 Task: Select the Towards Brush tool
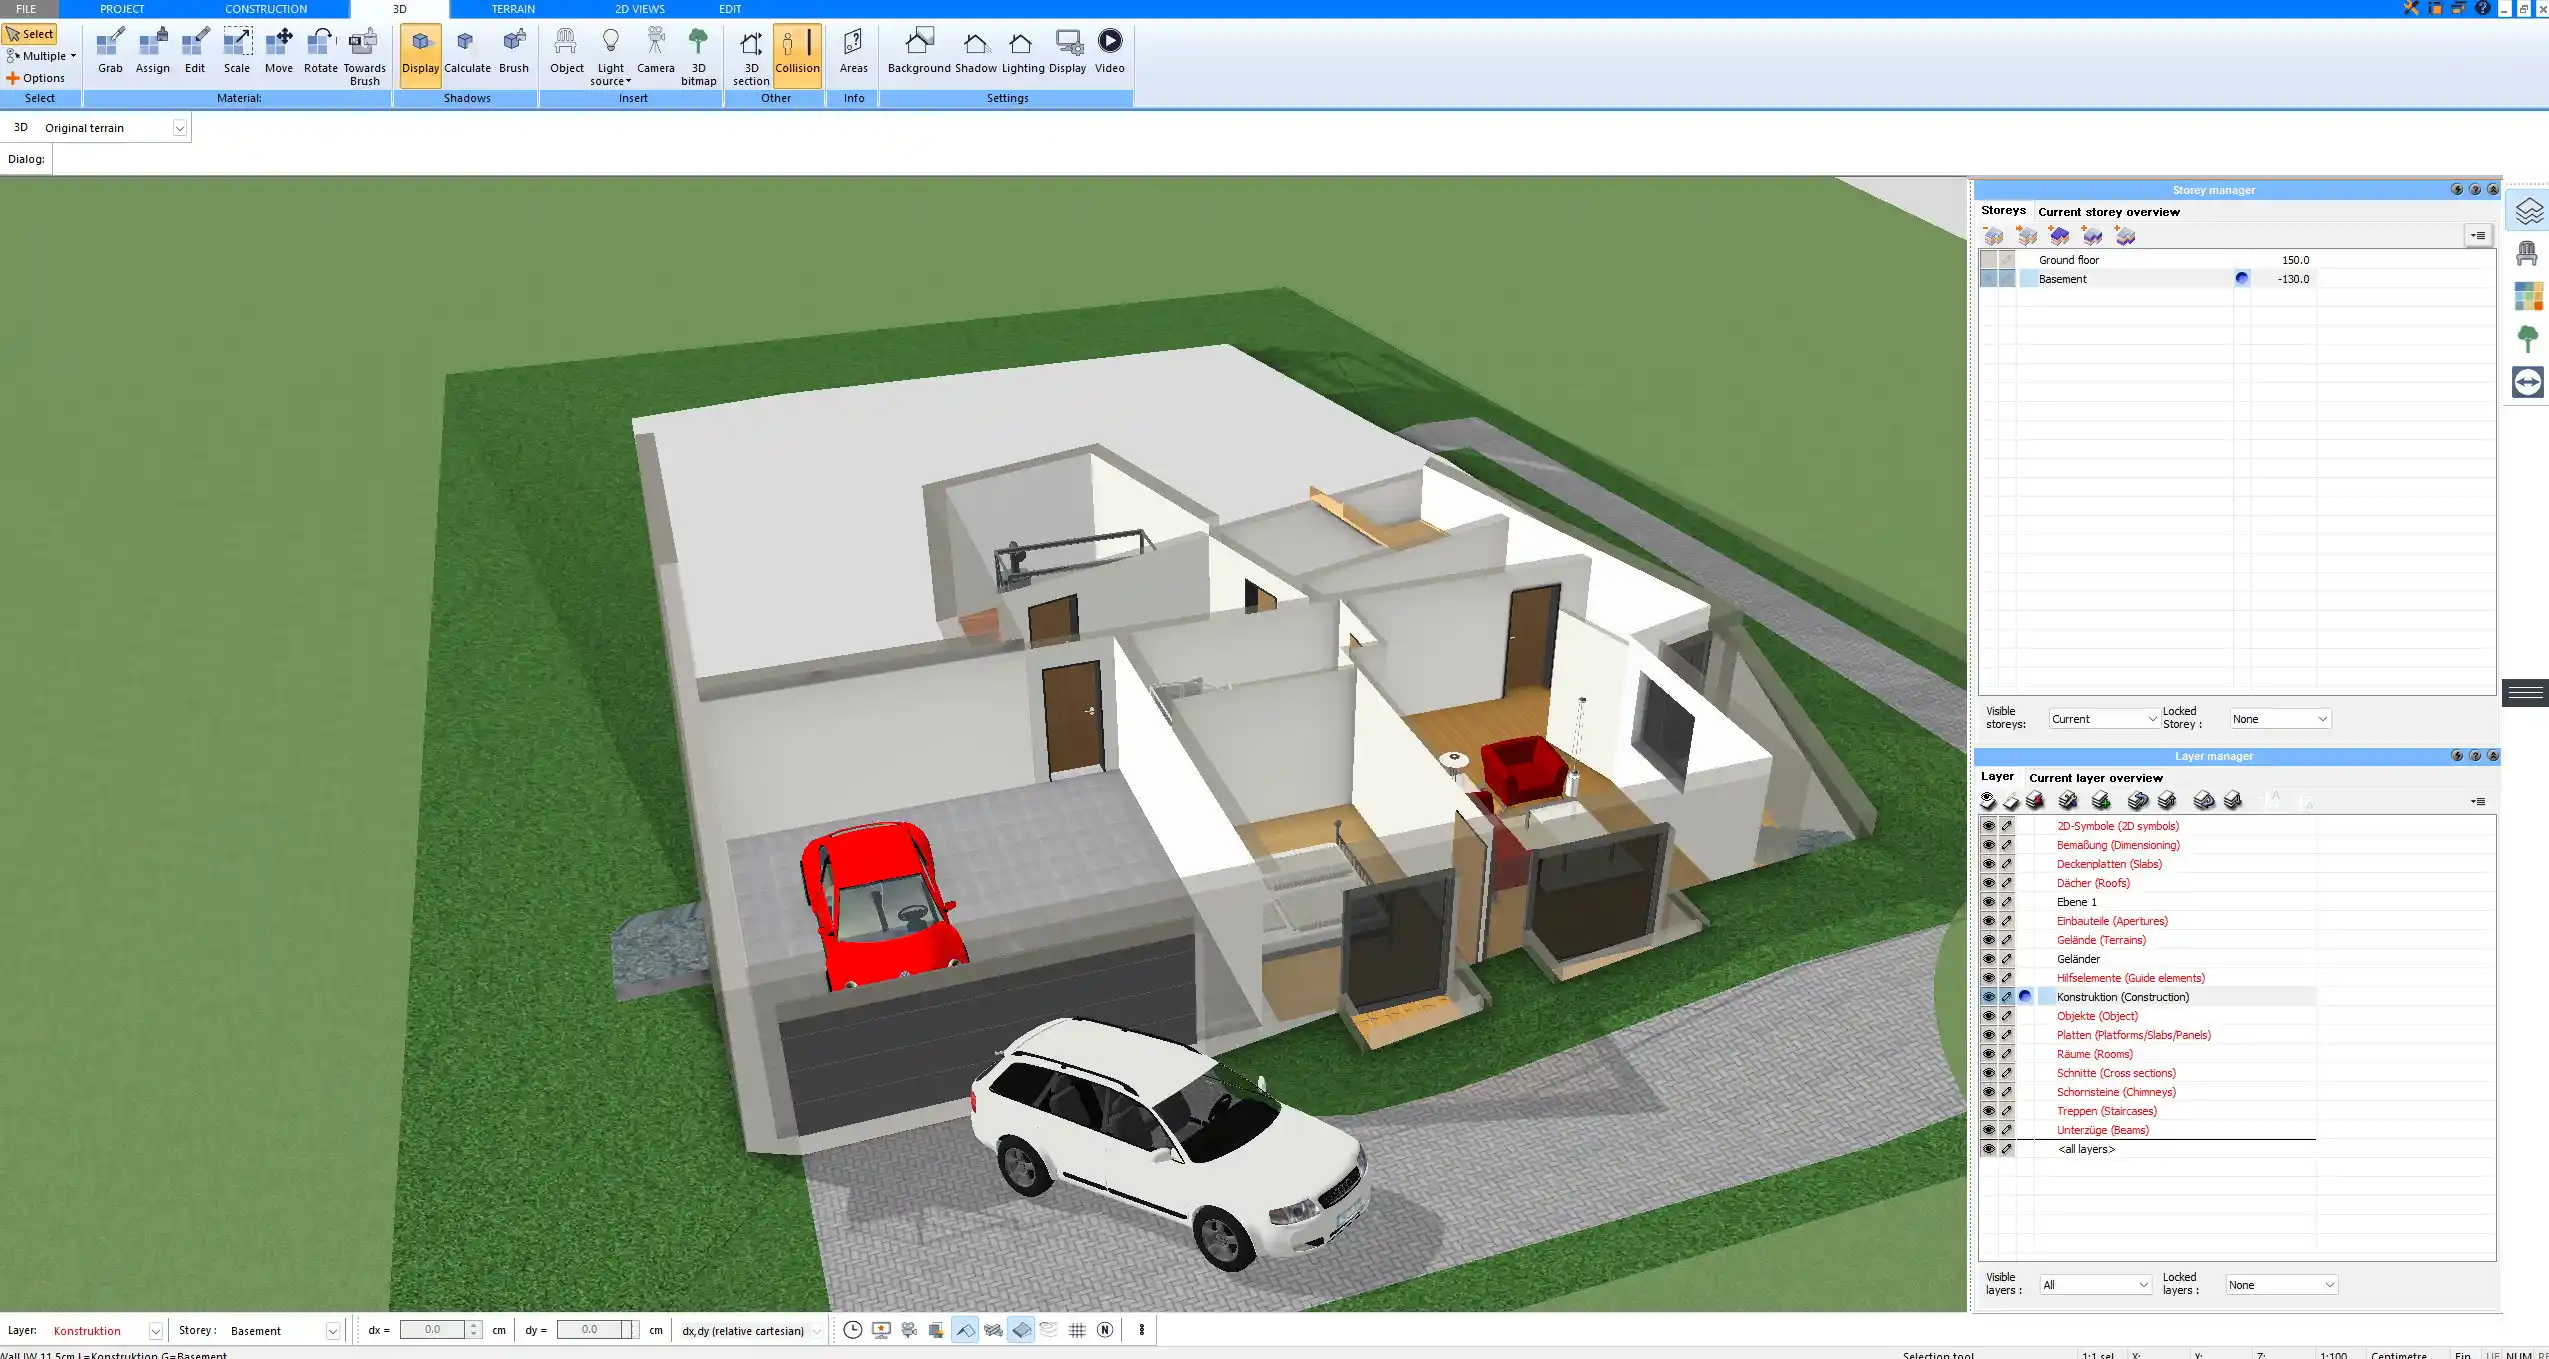[364, 57]
